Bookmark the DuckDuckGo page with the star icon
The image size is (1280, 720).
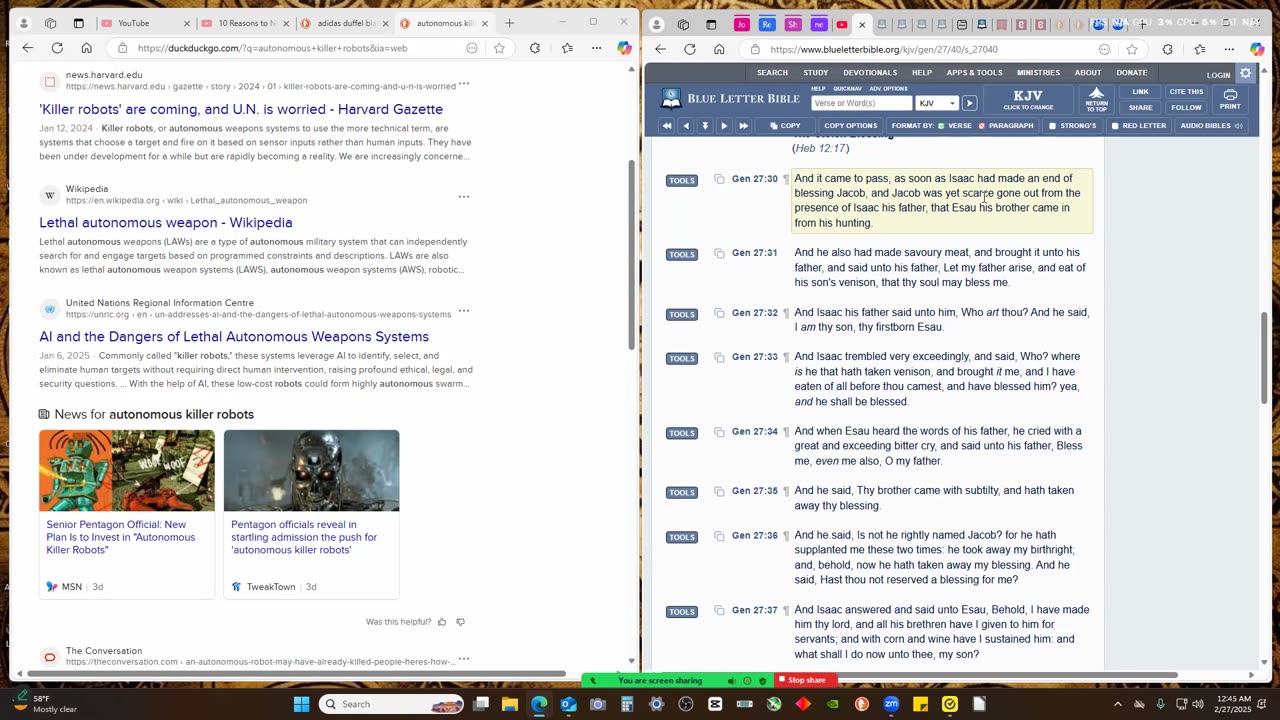click(499, 48)
